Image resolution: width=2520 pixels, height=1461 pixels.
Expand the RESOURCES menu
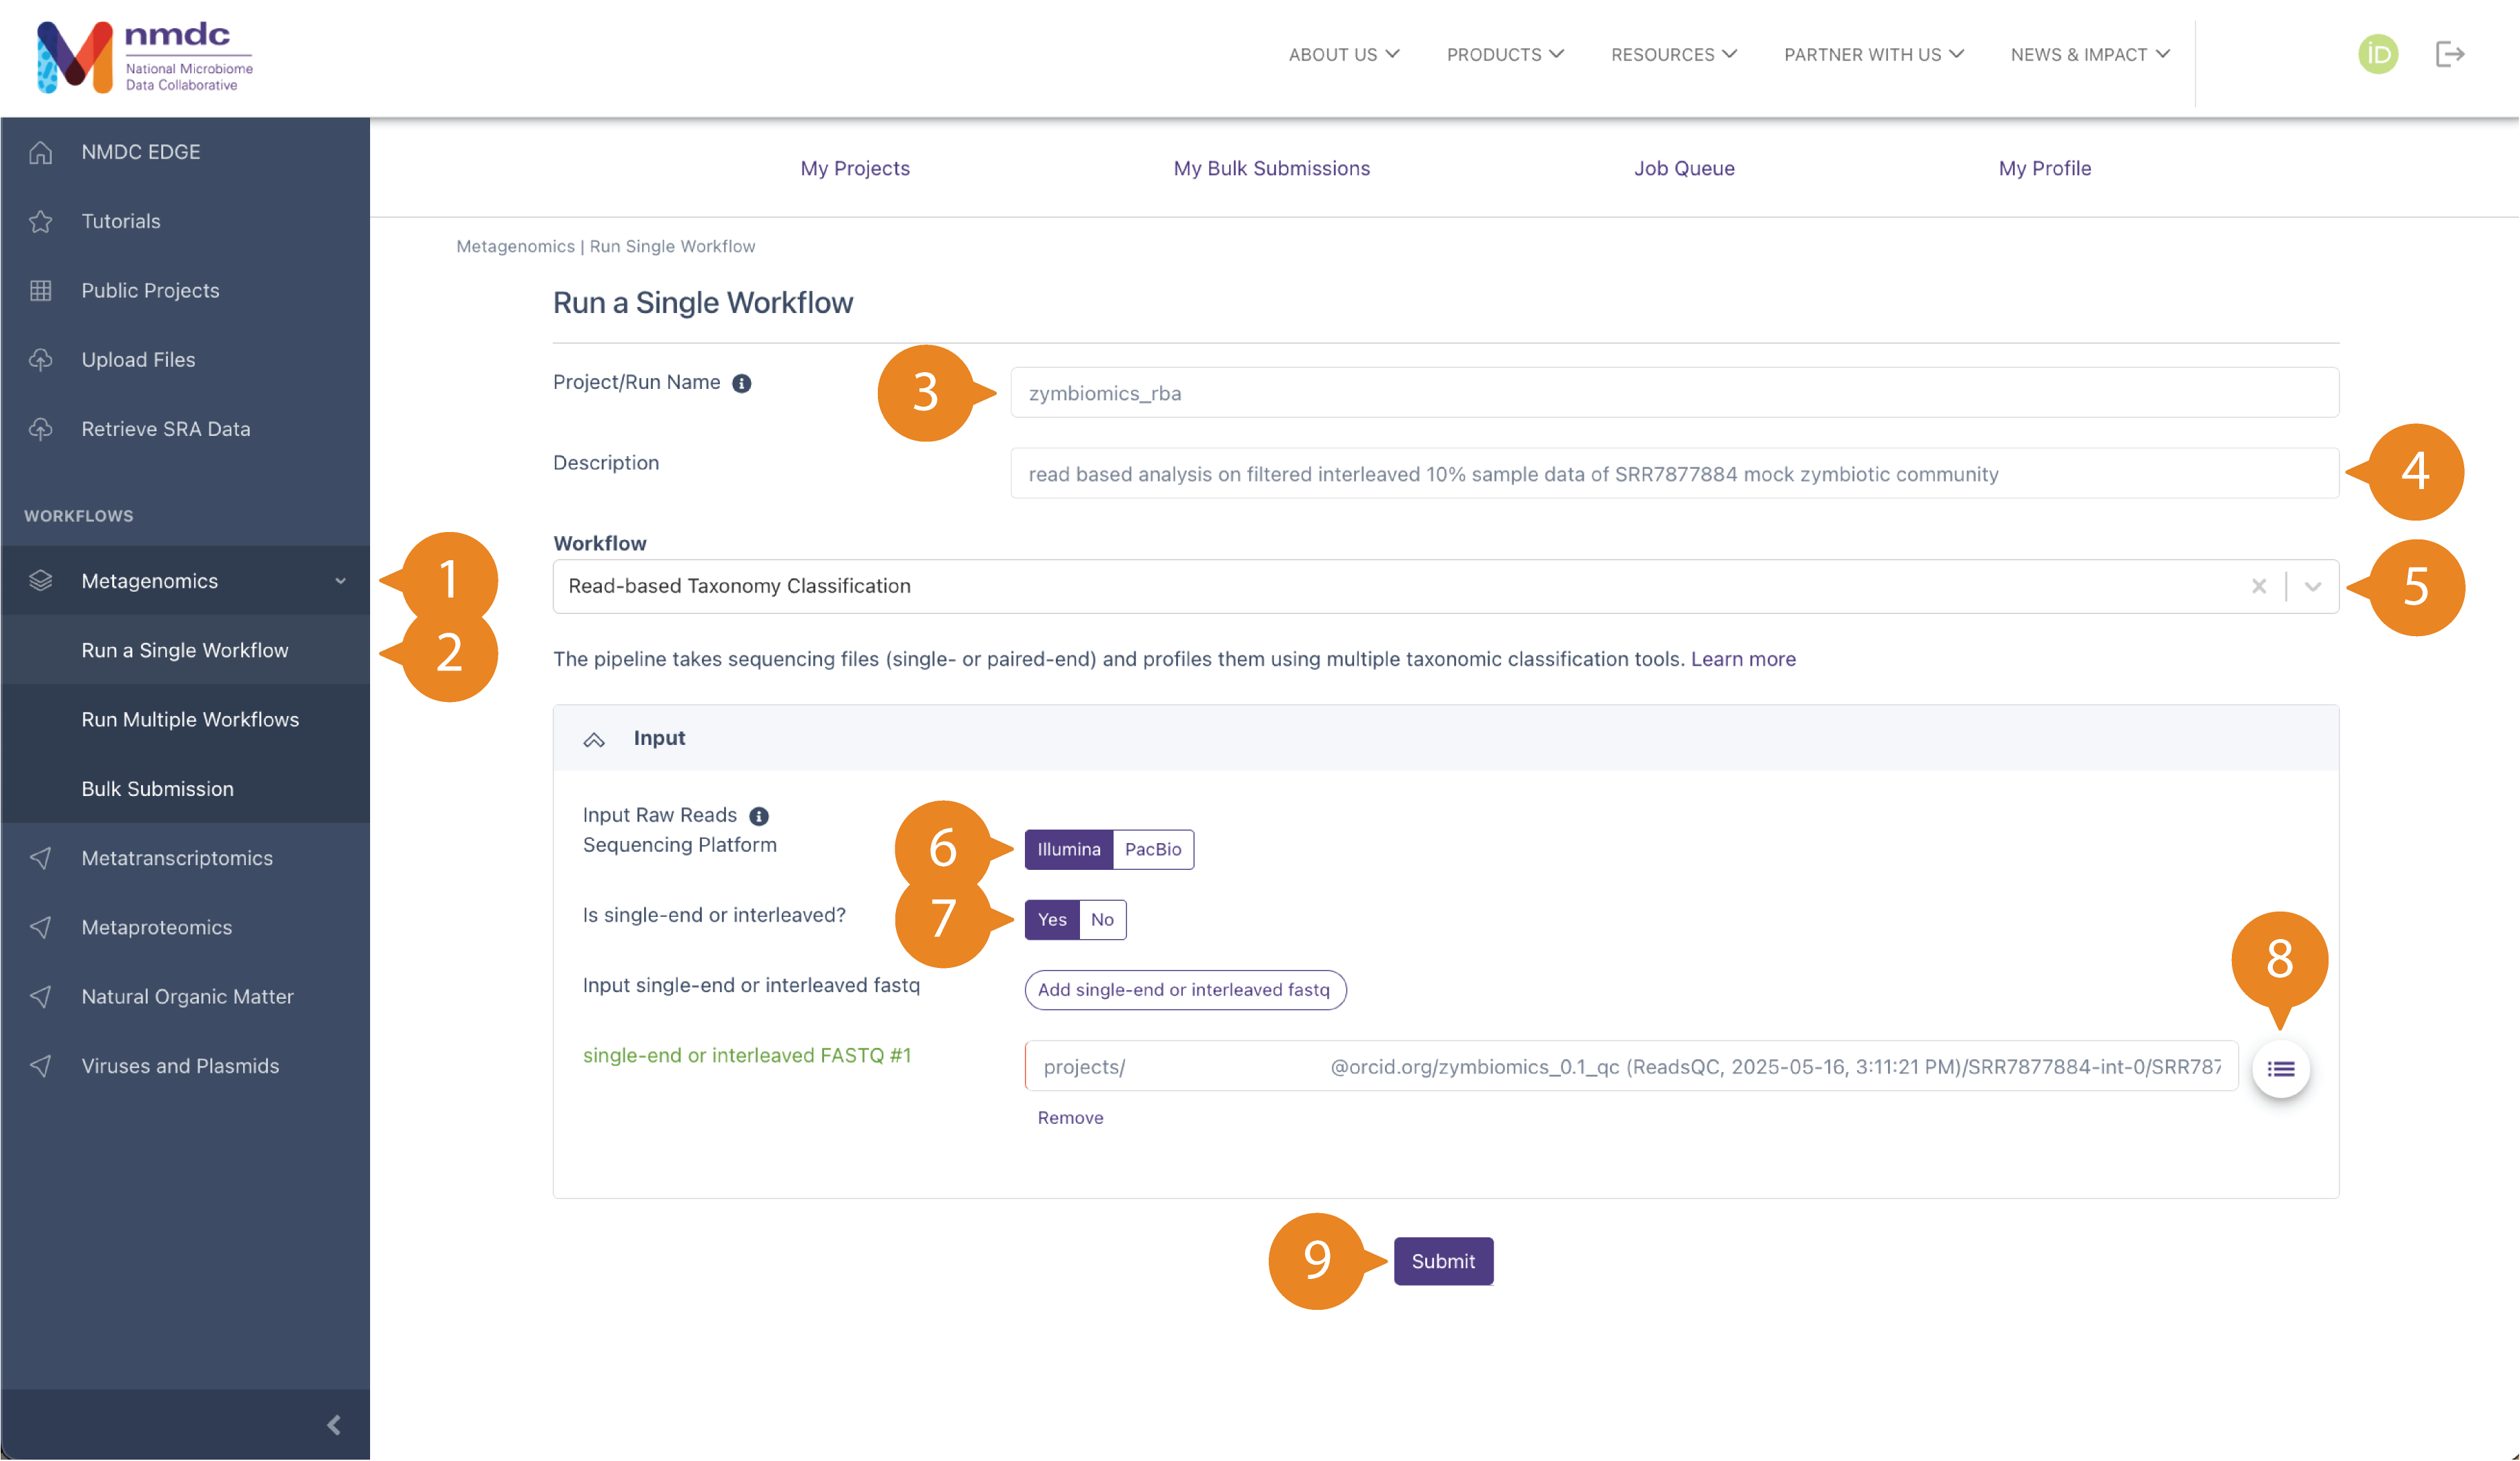point(1673,55)
